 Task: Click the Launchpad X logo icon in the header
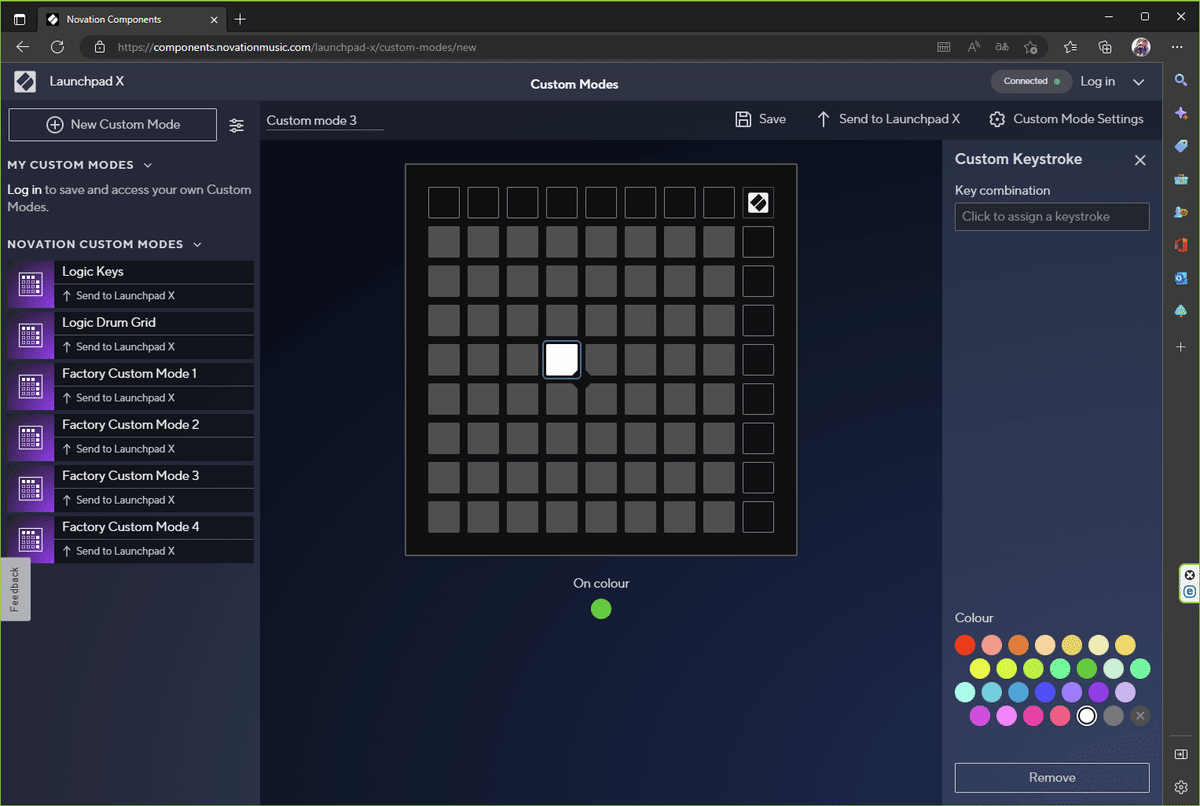point(26,82)
